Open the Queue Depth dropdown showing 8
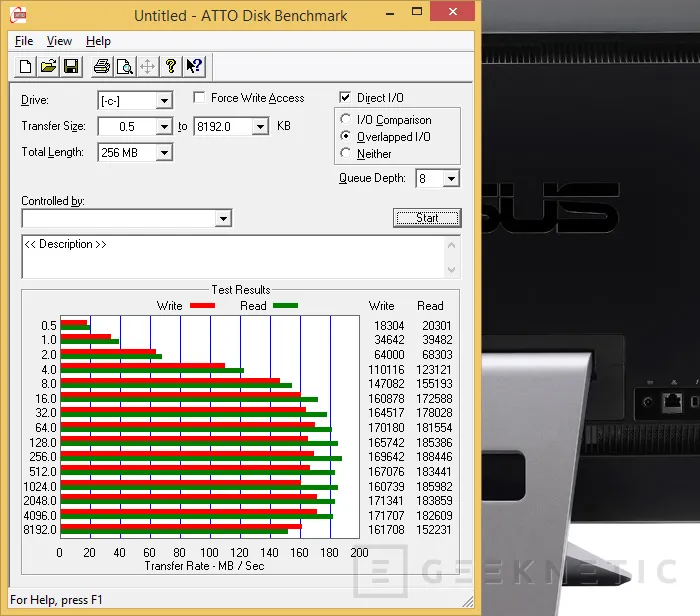This screenshot has width=700, height=616. coord(451,179)
